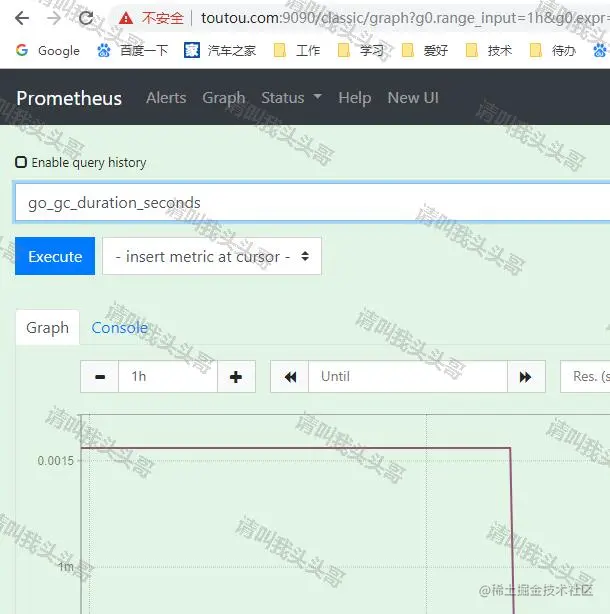
Task: Move end time forward with fast-forward icon
Action: pos(526,377)
